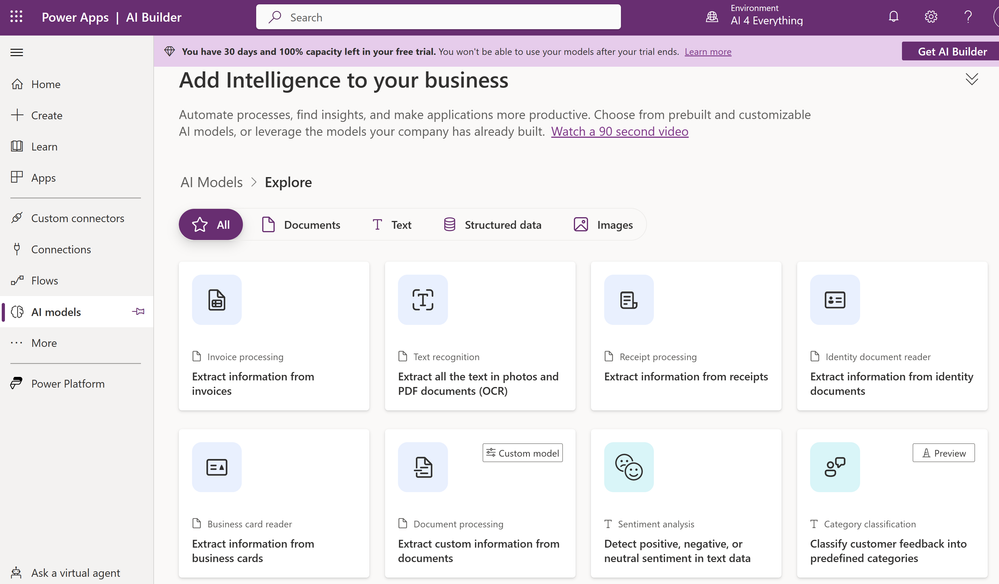The image size is (999, 584).
Task: Click the Category classification card icon
Action: tap(835, 467)
